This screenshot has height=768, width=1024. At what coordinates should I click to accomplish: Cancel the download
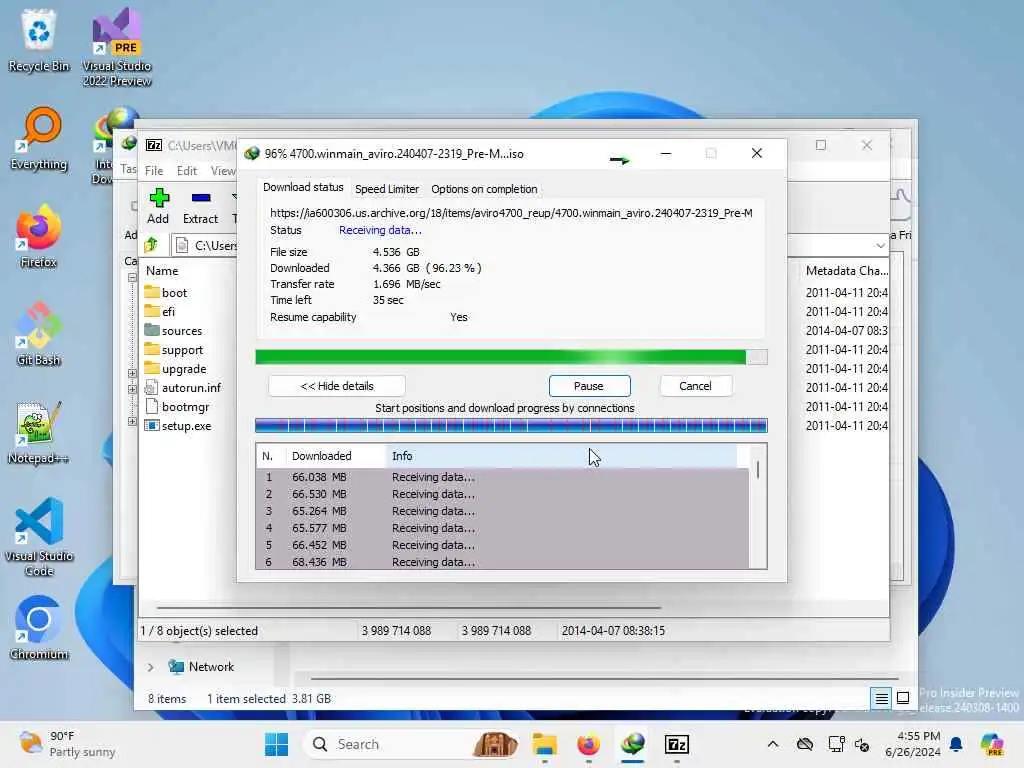[696, 386]
